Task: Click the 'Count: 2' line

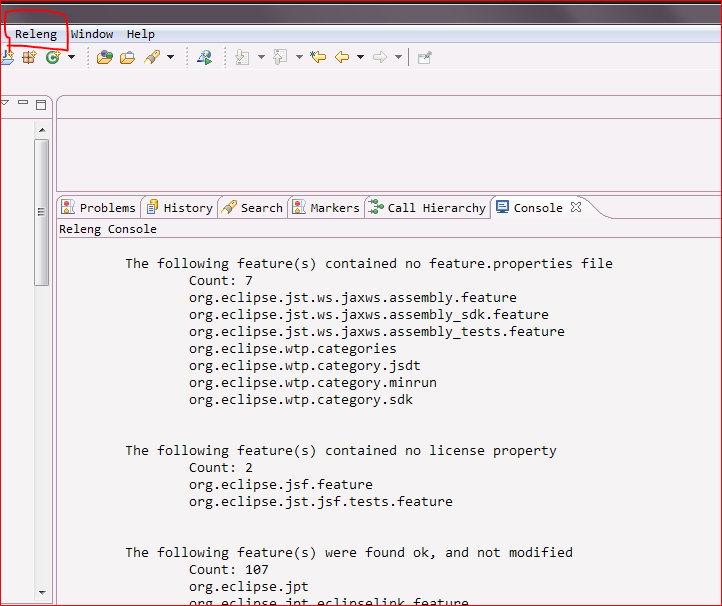Action: click(221, 468)
